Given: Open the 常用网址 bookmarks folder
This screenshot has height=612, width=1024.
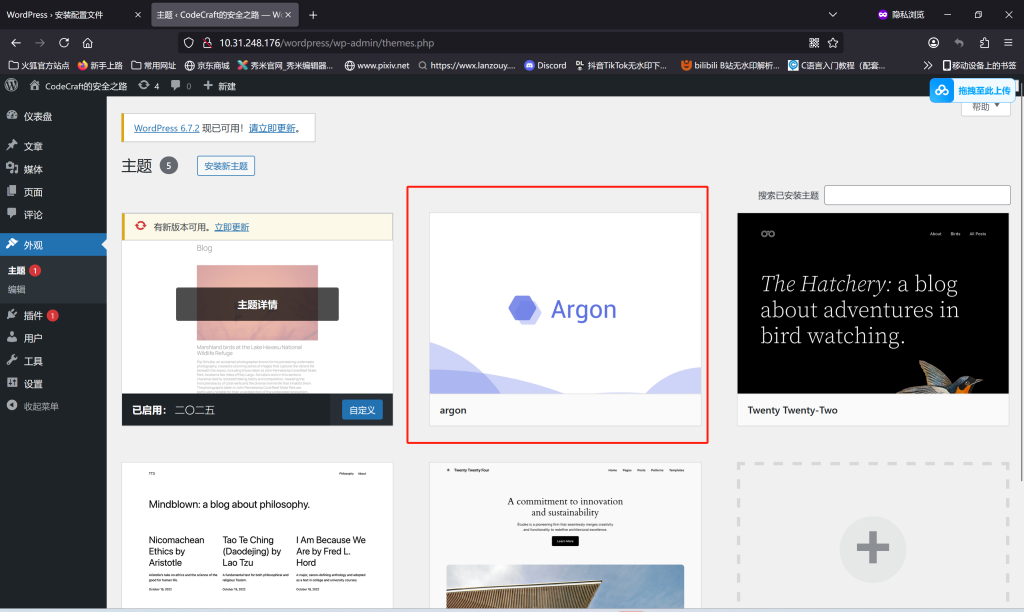Looking at the screenshot, I should pyautogui.click(x=153, y=65).
